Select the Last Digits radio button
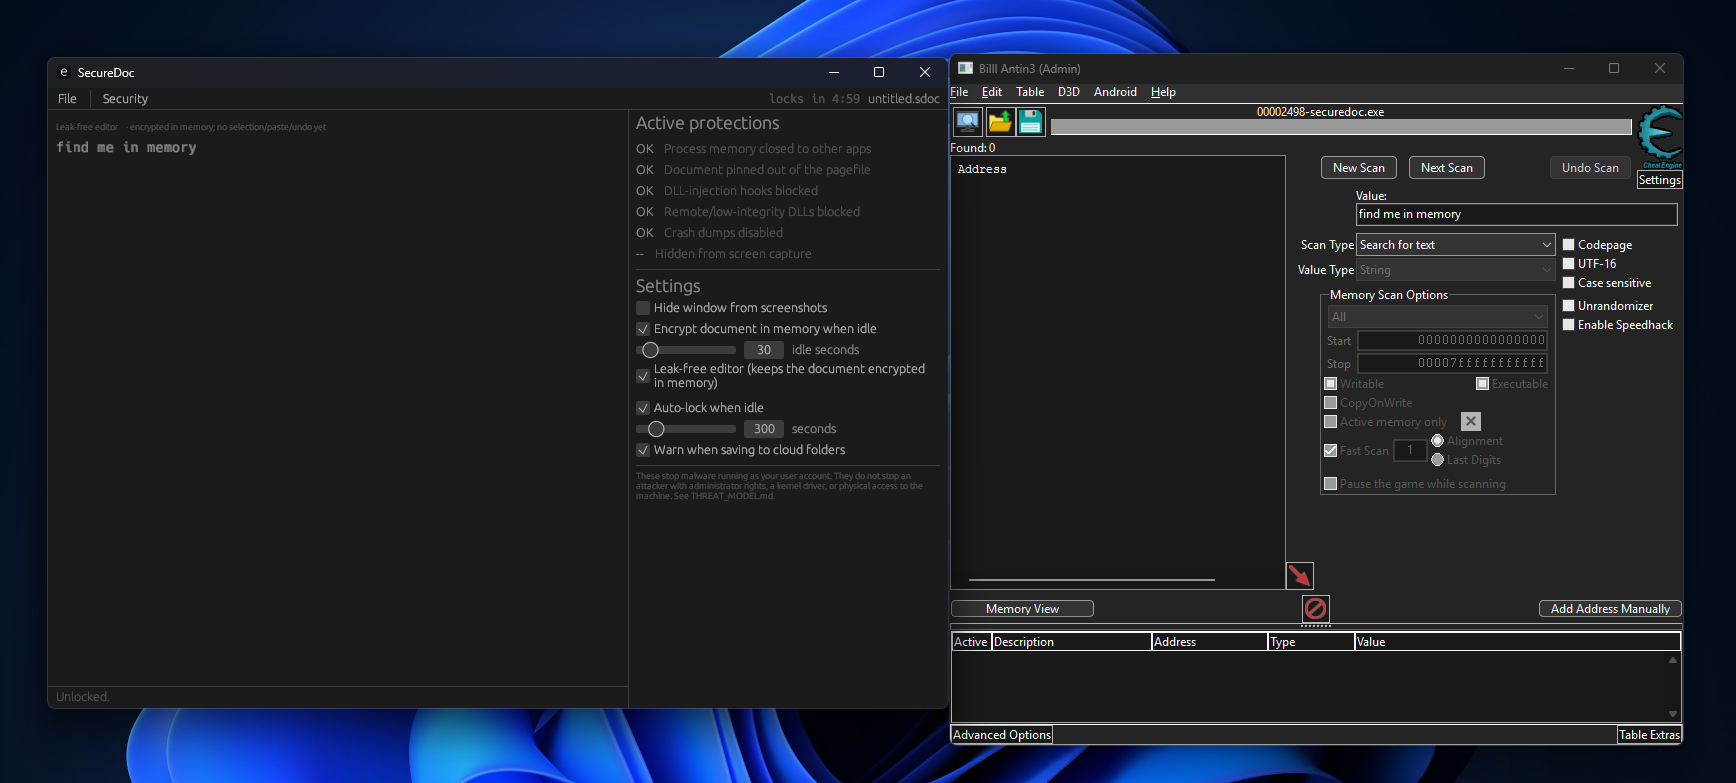1736x783 pixels. point(1438,460)
